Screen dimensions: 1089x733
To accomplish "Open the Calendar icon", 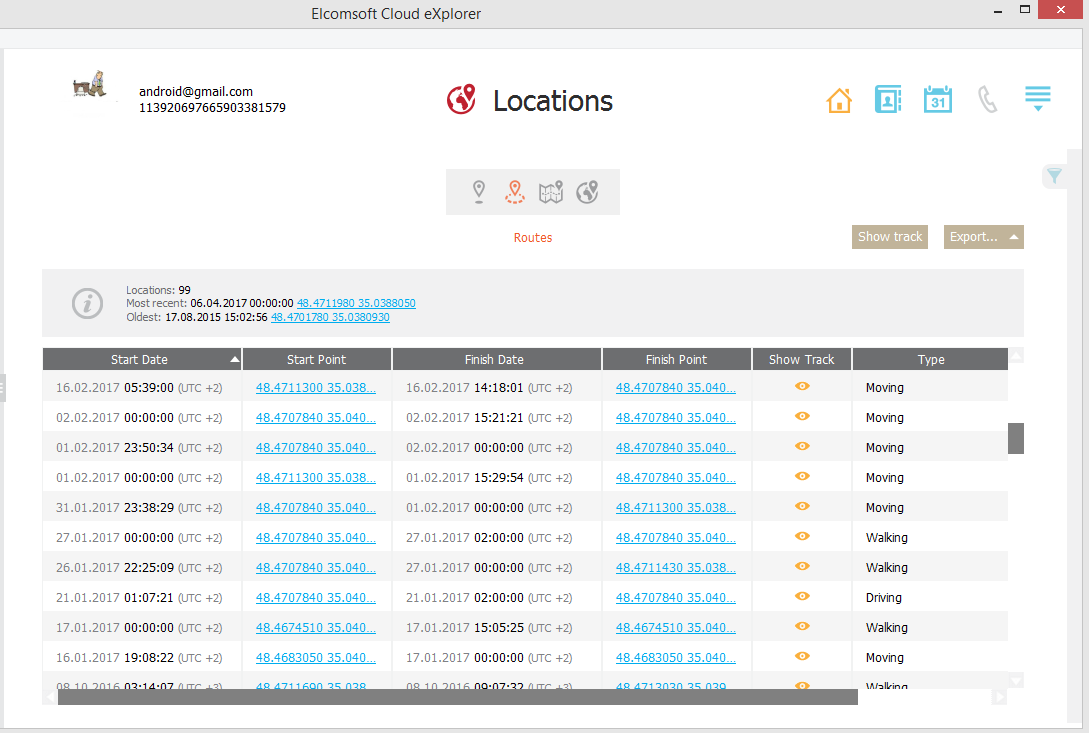I will coord(938,99).
